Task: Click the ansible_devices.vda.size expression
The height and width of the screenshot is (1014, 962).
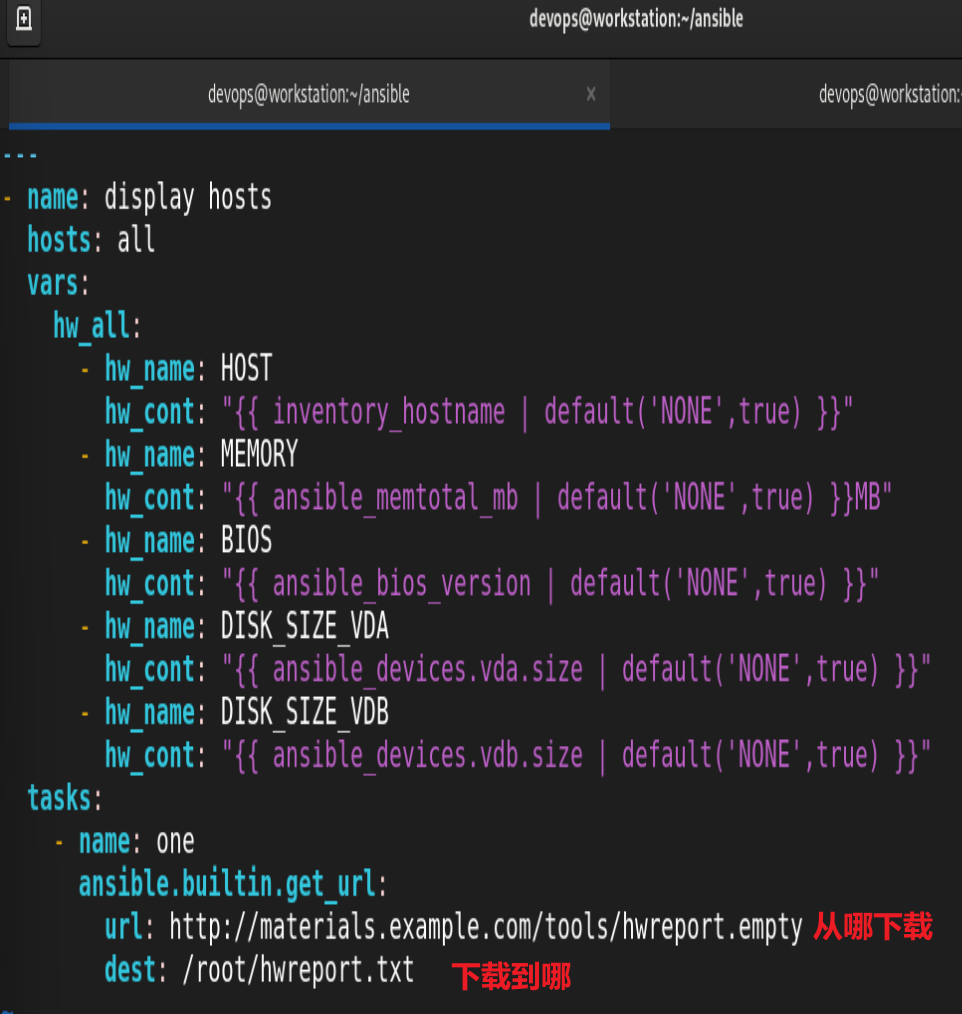Action: pyautogui.click(x=576, y=670)
